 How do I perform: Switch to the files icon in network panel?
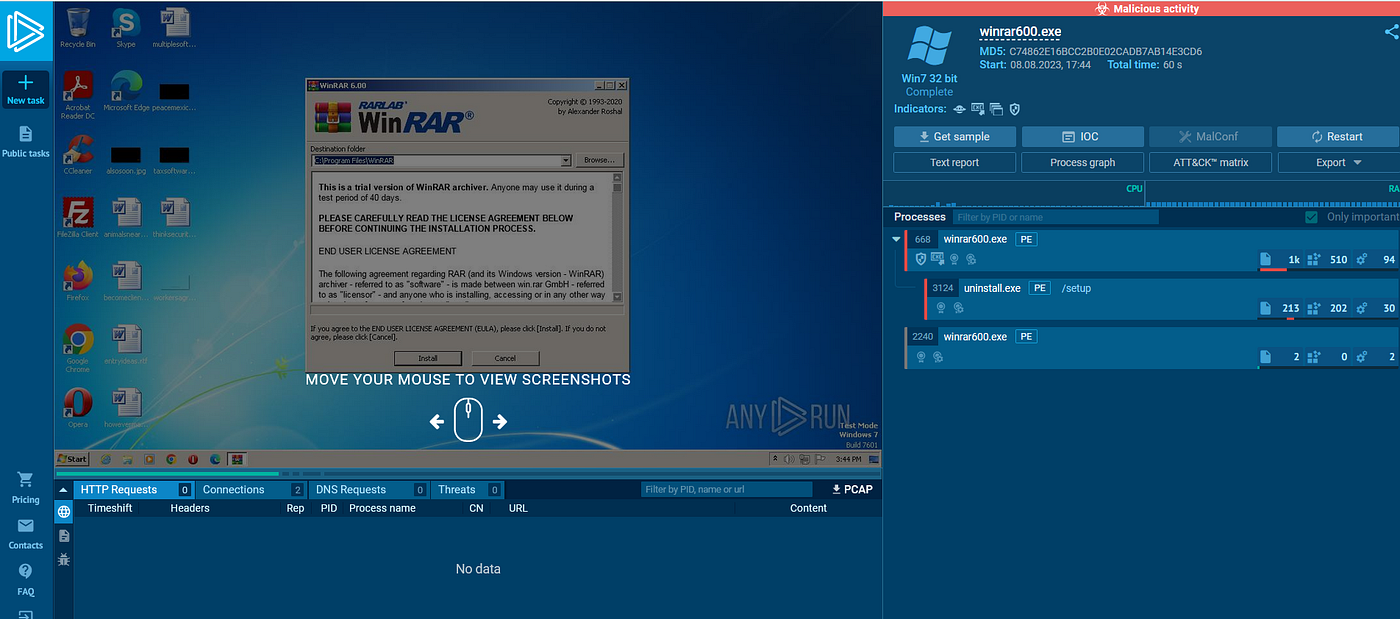[x=64, y=536]
